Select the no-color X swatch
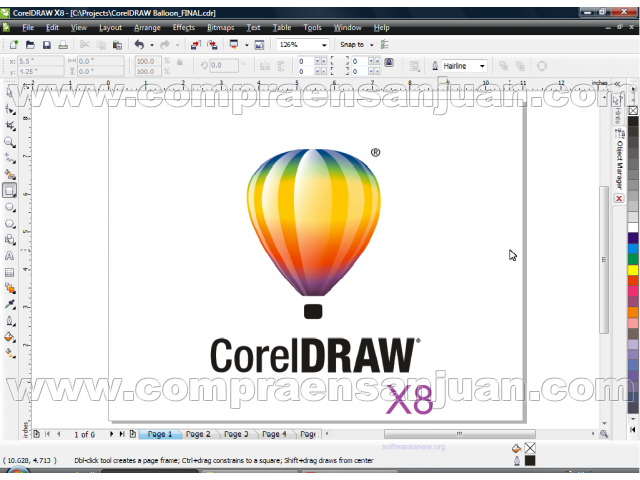 coord(633,110)
